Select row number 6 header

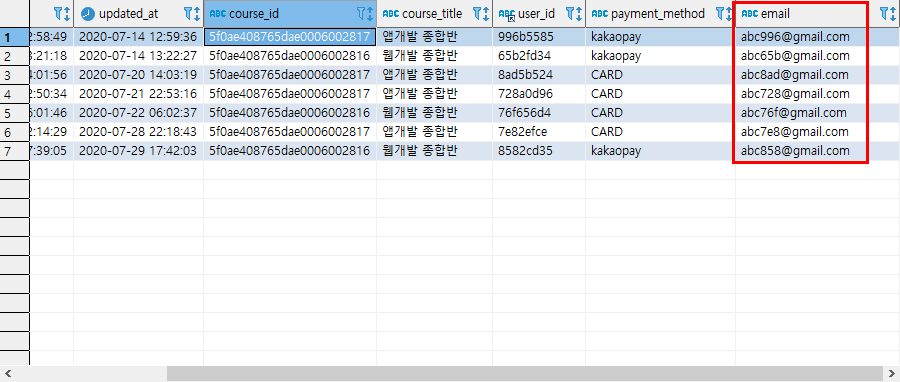coord(14,132)
